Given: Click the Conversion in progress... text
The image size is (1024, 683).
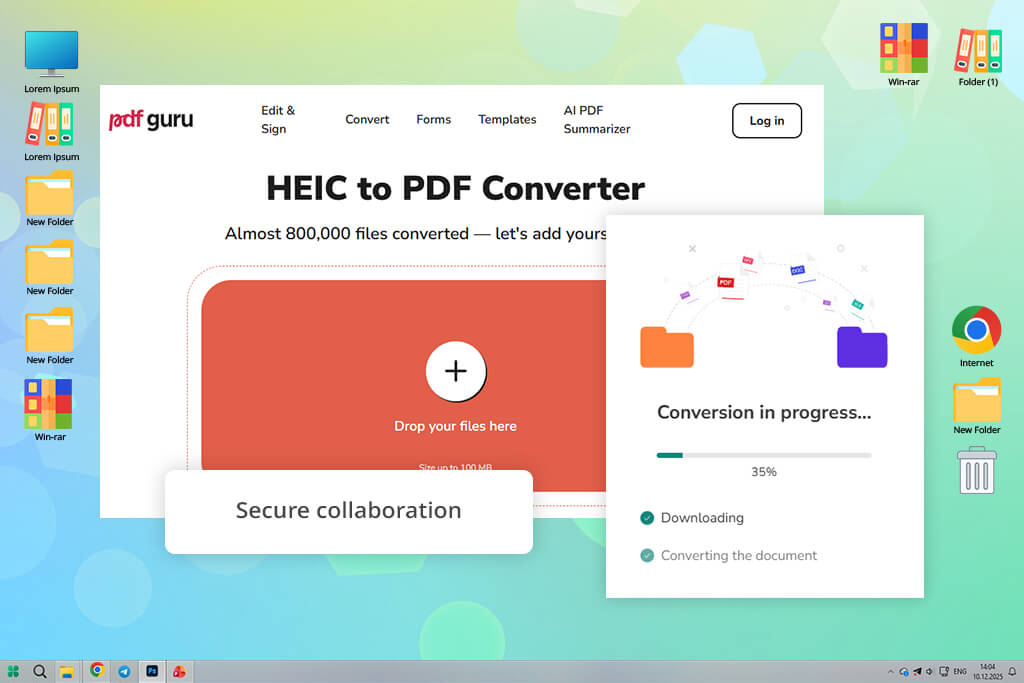Looking at the screenshot, I should coord(764,413).
